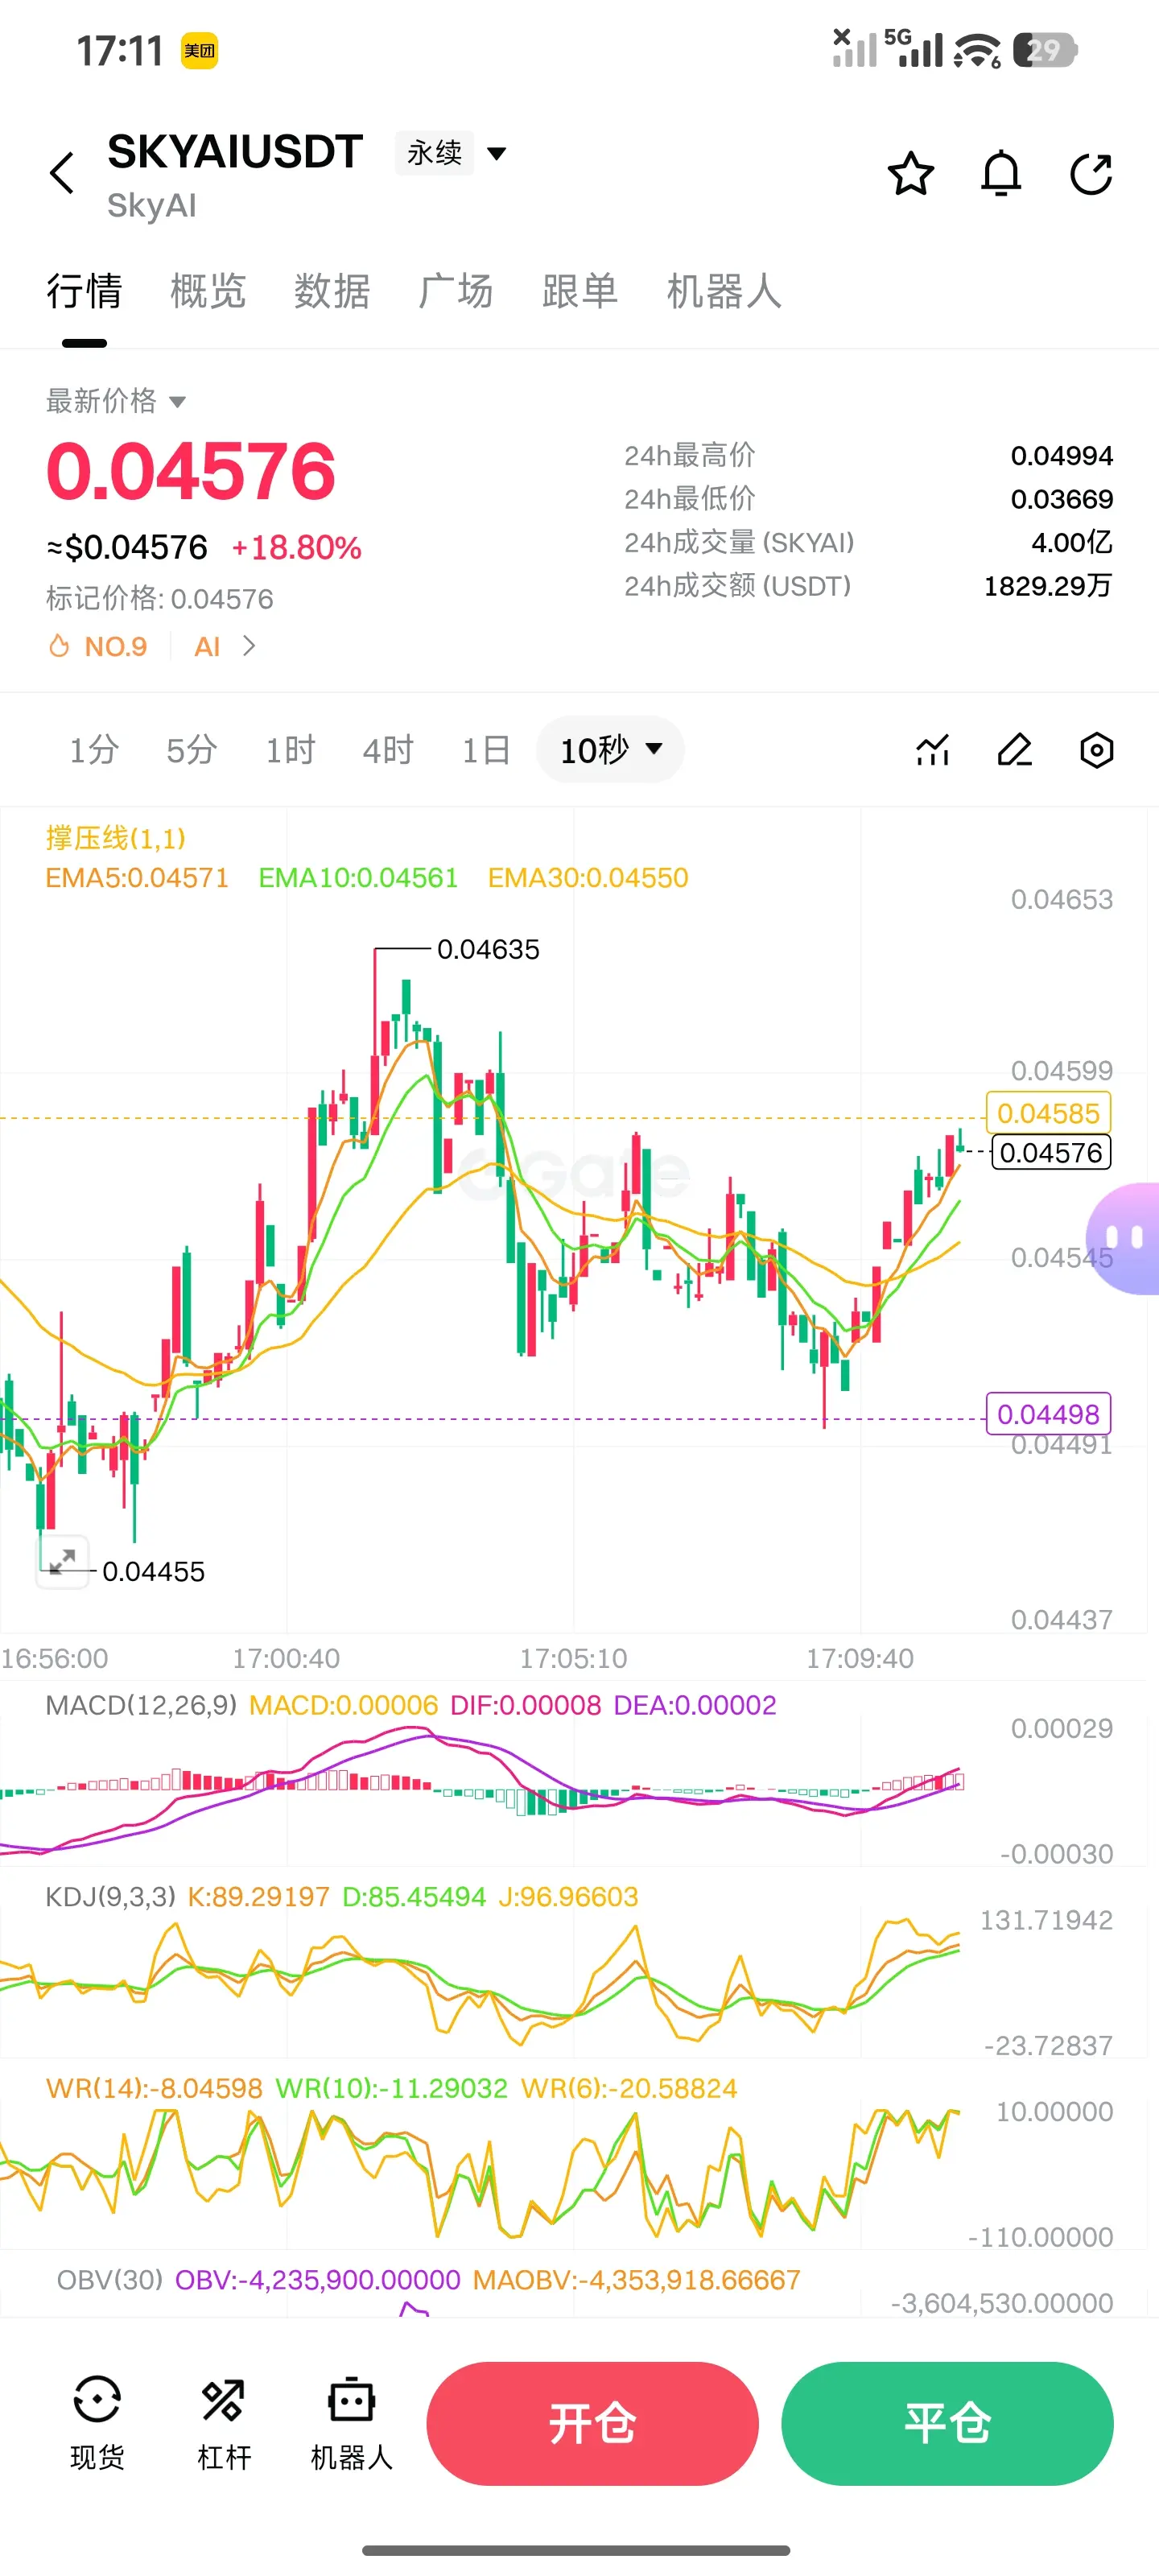The image size is (1159, 2576).
Task: Open the 永续 contract type dropdown
Action: (x=452, y=153)
